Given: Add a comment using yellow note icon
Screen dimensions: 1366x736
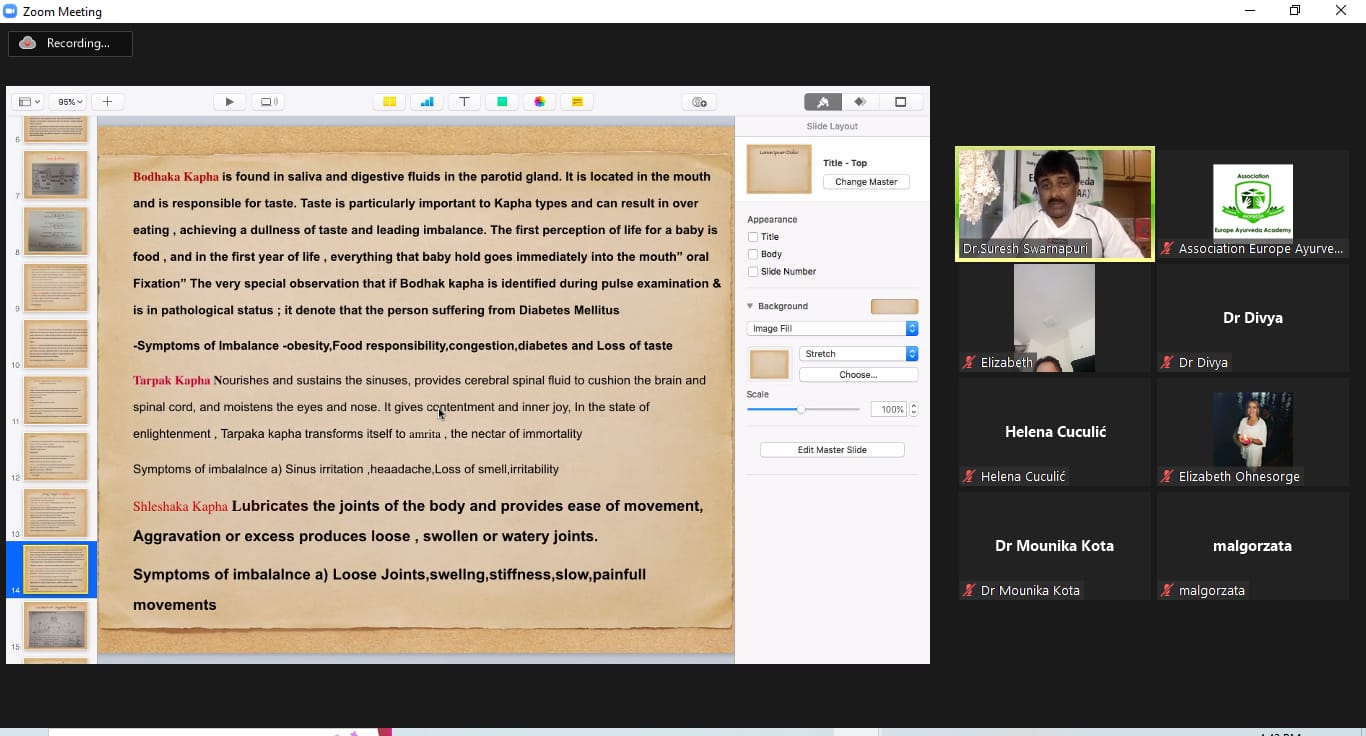Looking at the screenshot, I should tap(577, 102).
